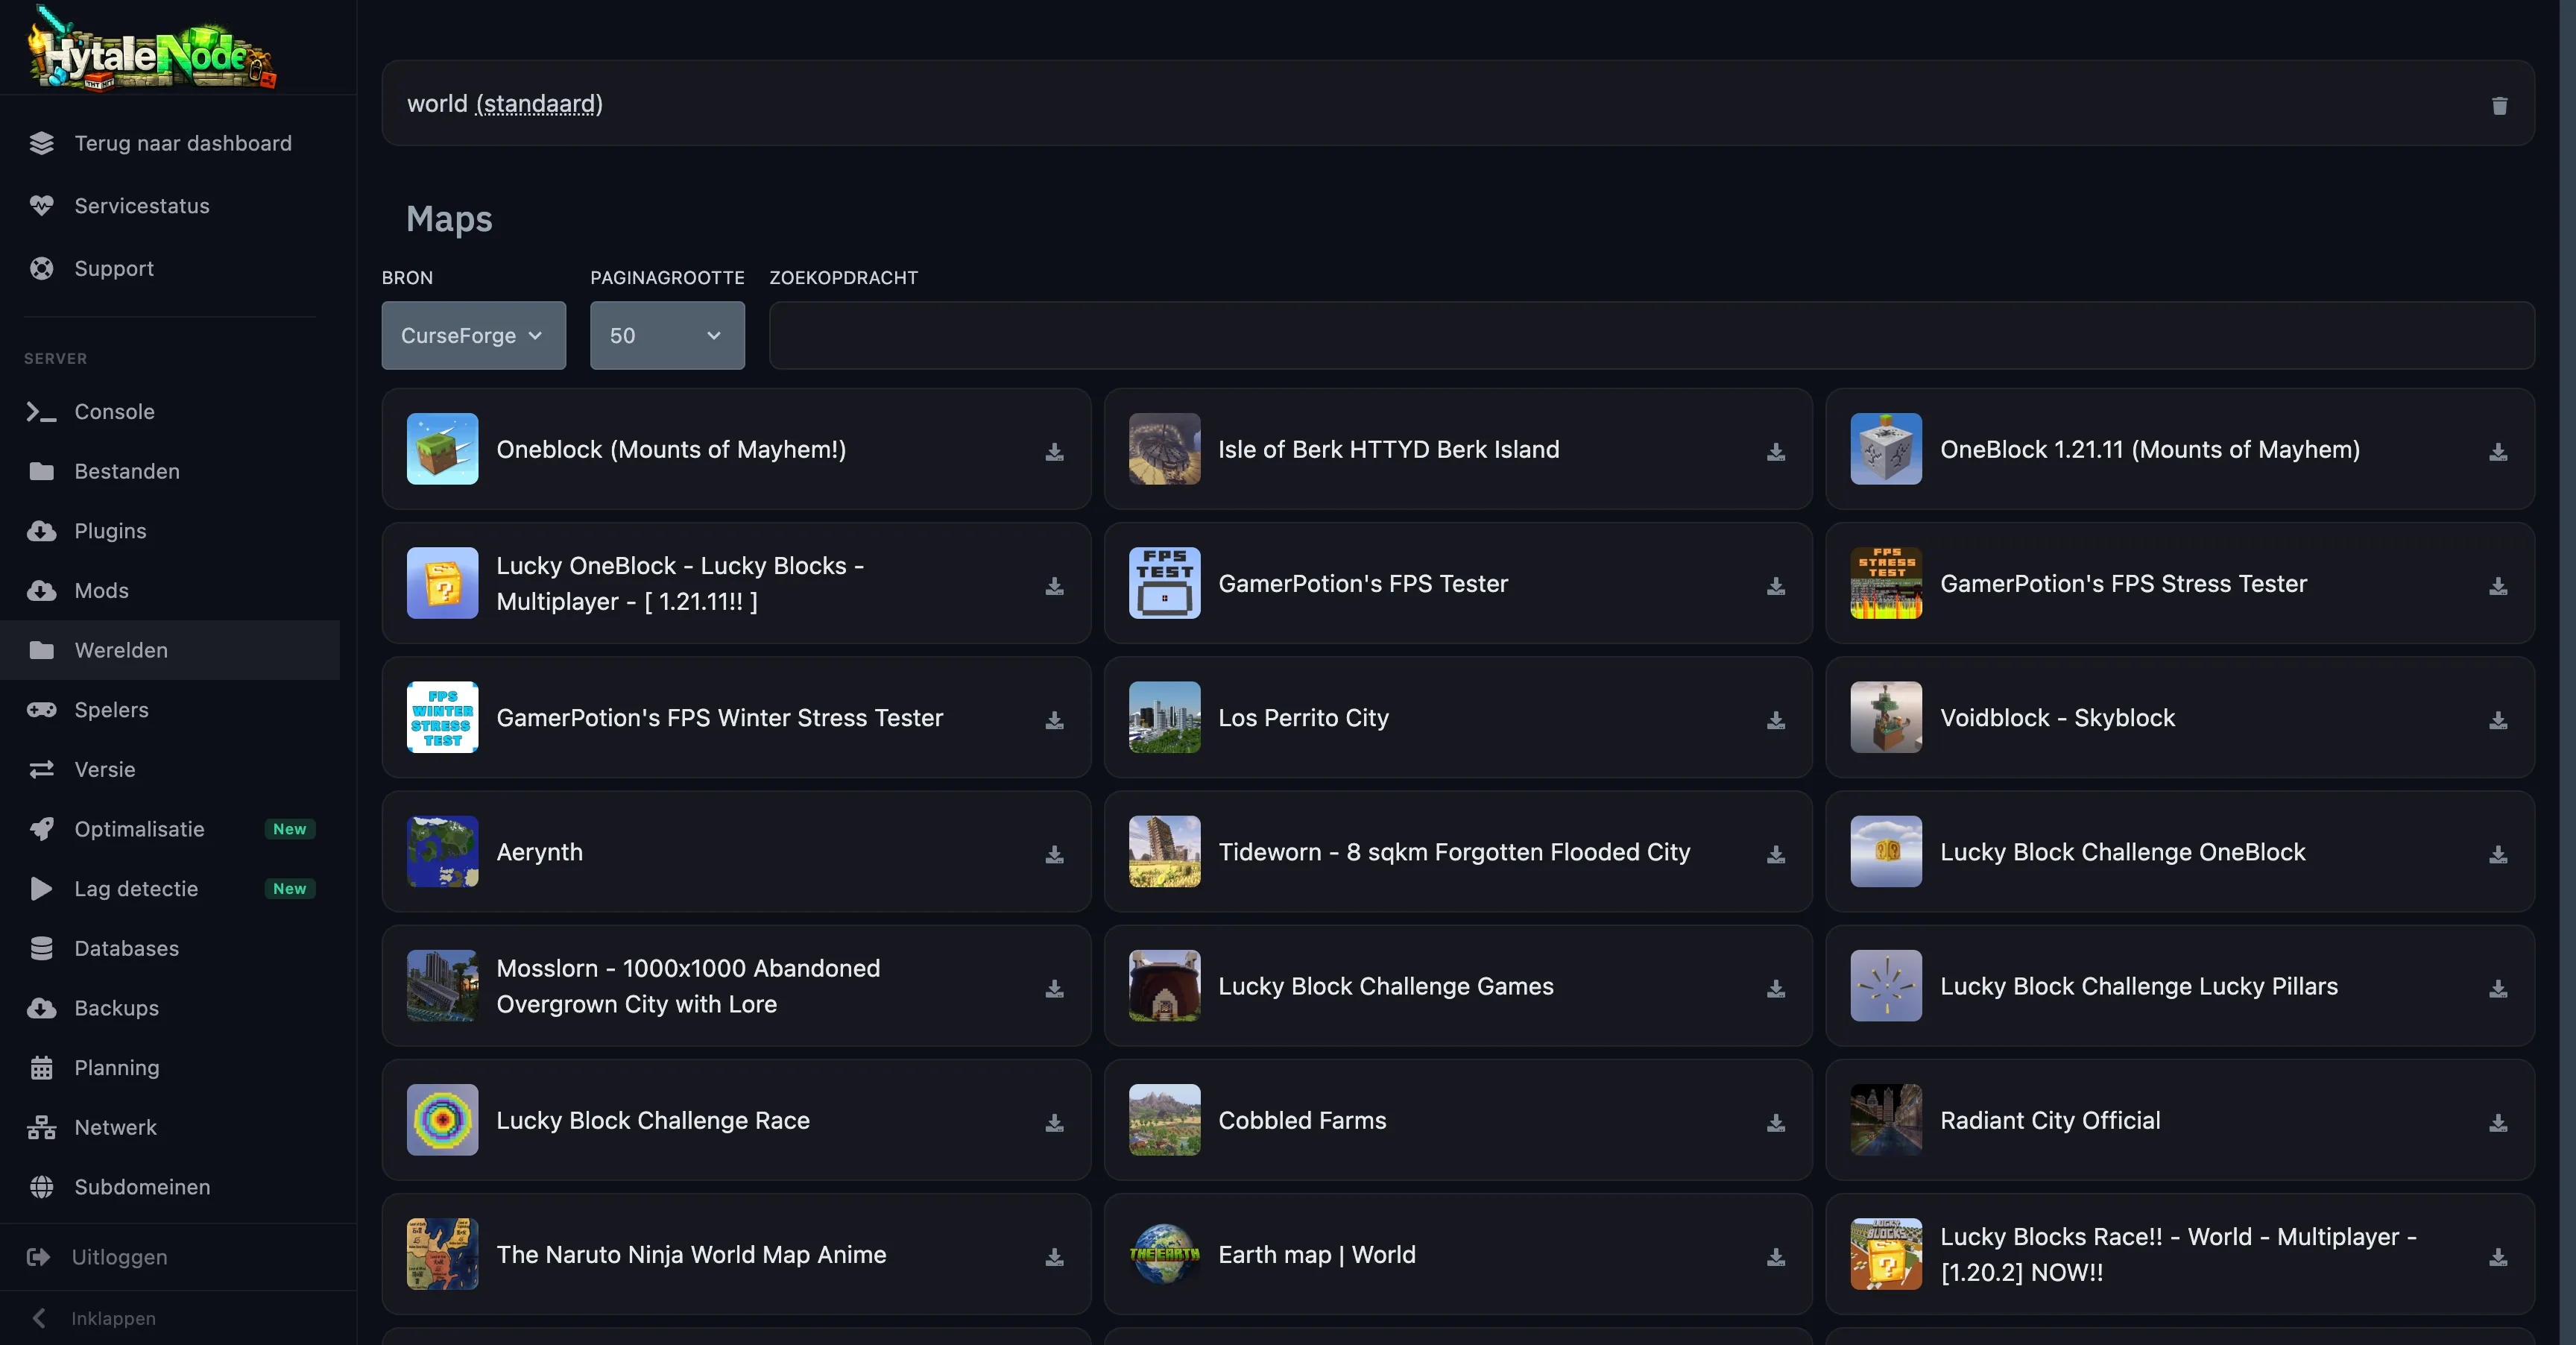2576x1345 pixels.
Task: Open the Mods section
Action: (170, 590)
